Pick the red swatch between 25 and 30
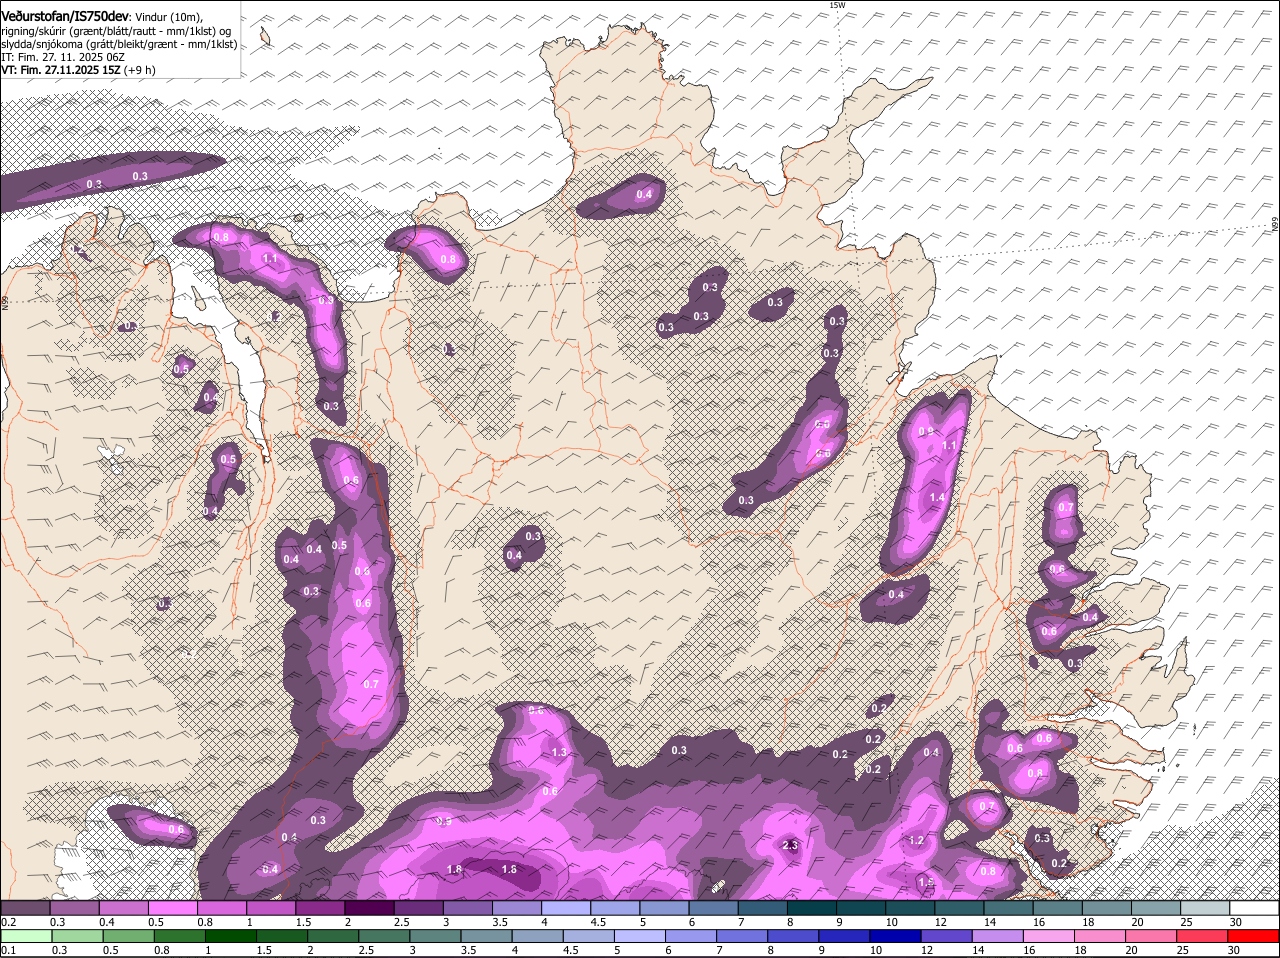 (1204, 936)
